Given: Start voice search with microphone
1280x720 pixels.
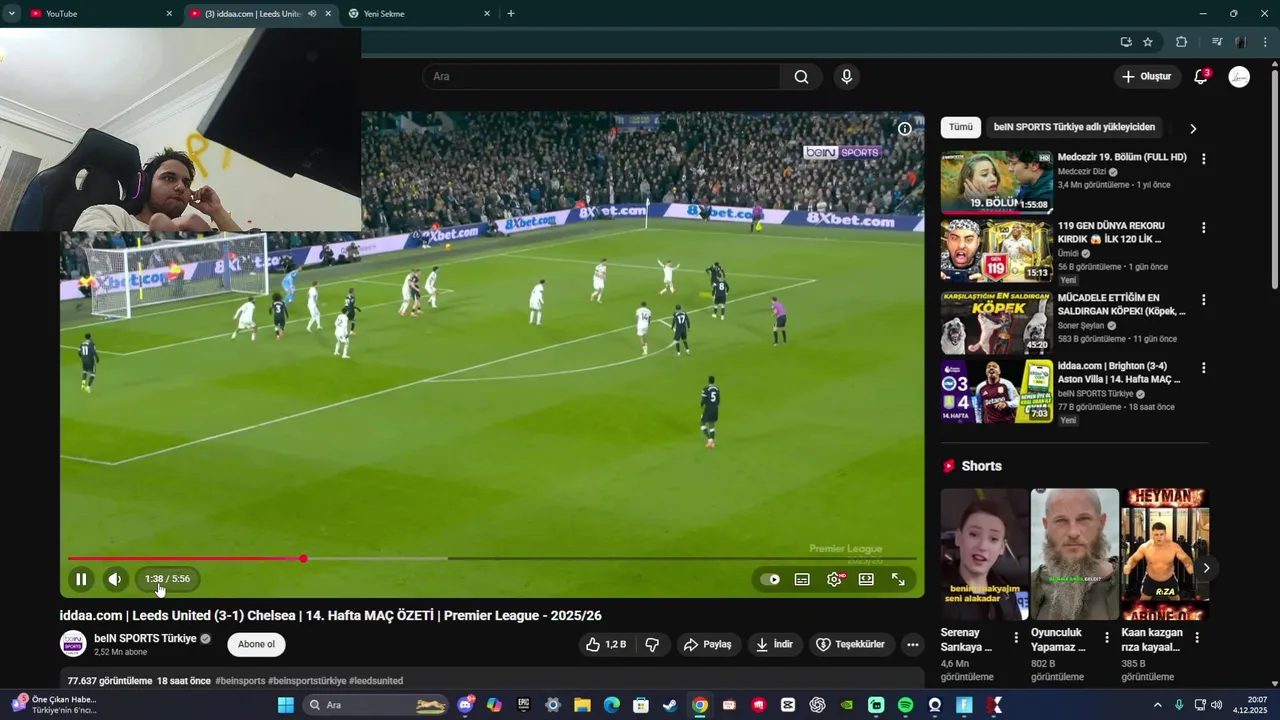Looking at the screenshot, I should click(x=847, y=77).
